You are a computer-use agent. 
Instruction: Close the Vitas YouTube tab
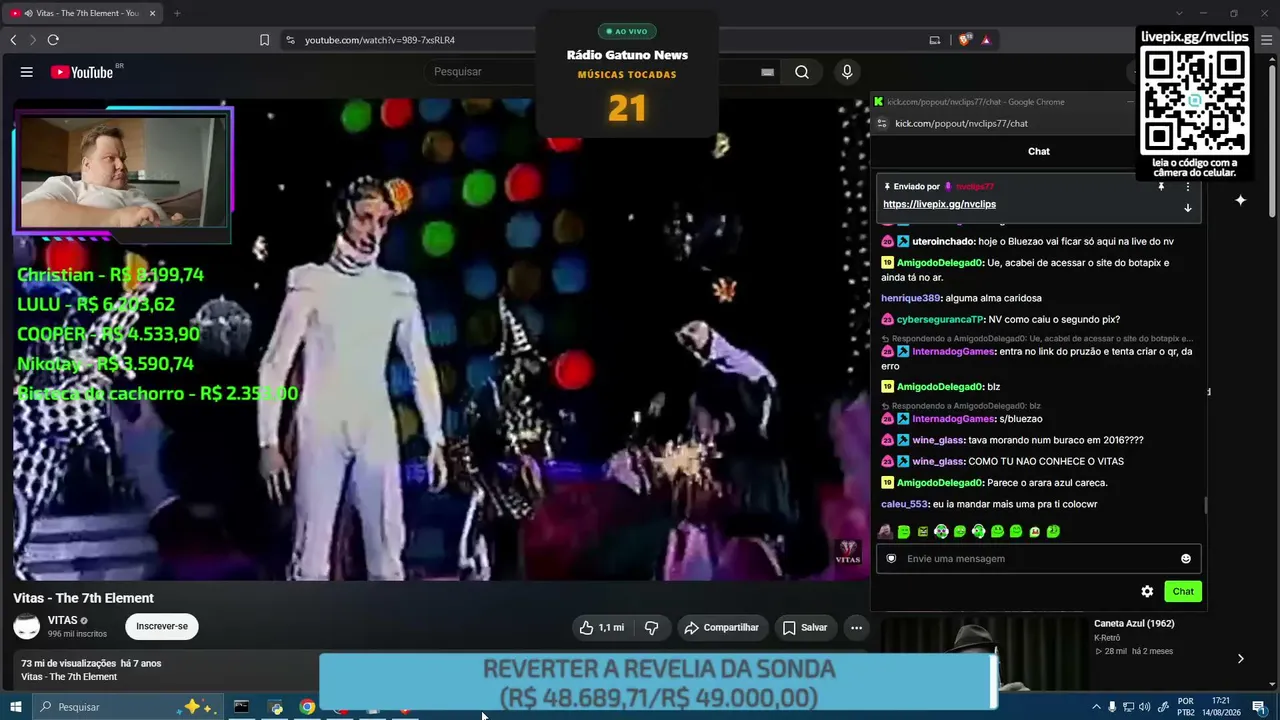click(152, 13)
